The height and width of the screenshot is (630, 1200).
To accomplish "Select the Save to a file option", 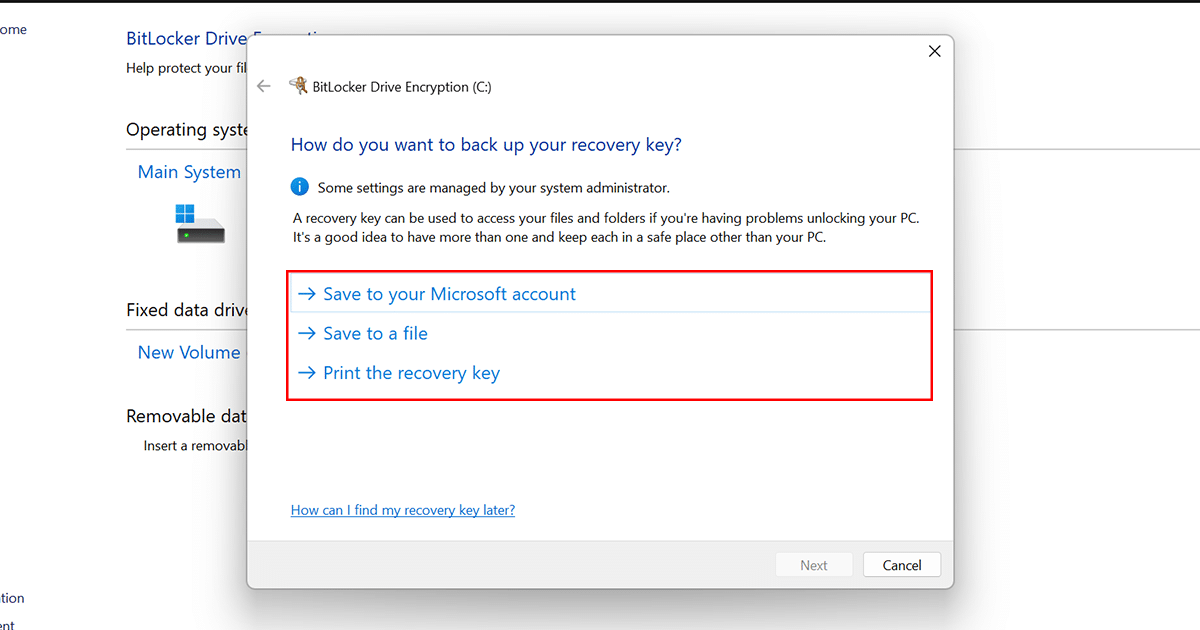I will (375, 333).
